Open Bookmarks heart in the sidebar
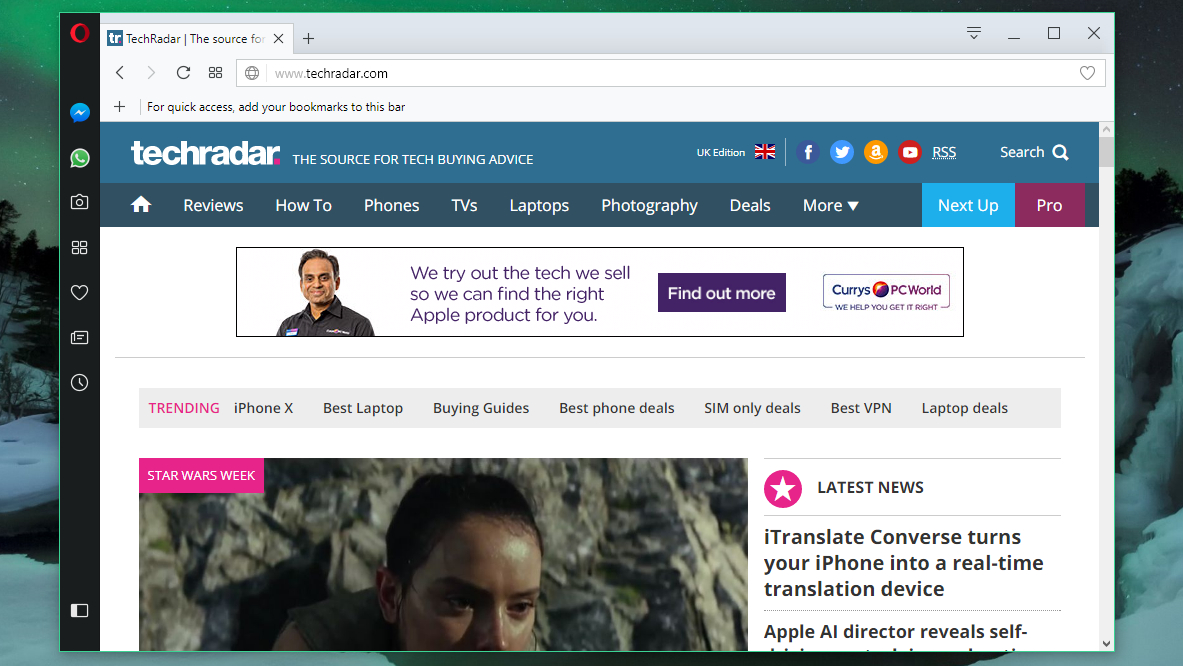The width and height of the screenshot is (1183, 666). click(x=79, y=293)
